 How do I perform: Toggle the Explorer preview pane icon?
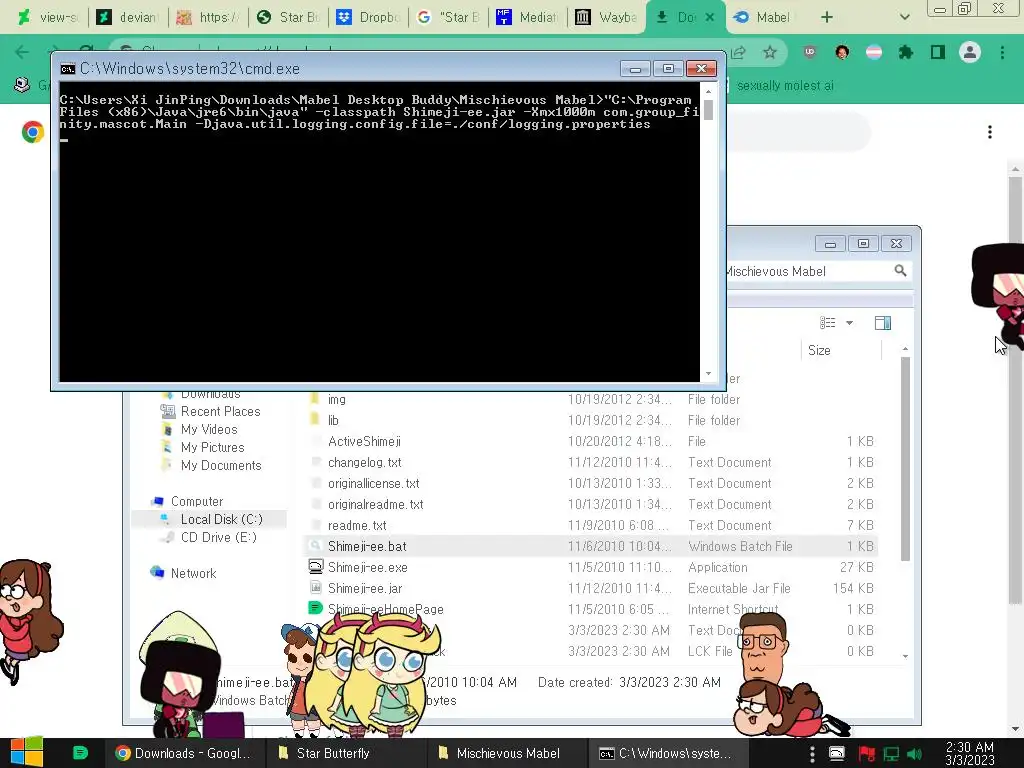point(883,323)
